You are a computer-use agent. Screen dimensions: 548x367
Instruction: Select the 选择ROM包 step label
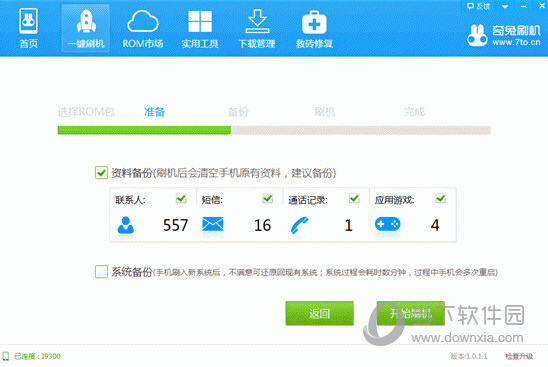[86, 112]
